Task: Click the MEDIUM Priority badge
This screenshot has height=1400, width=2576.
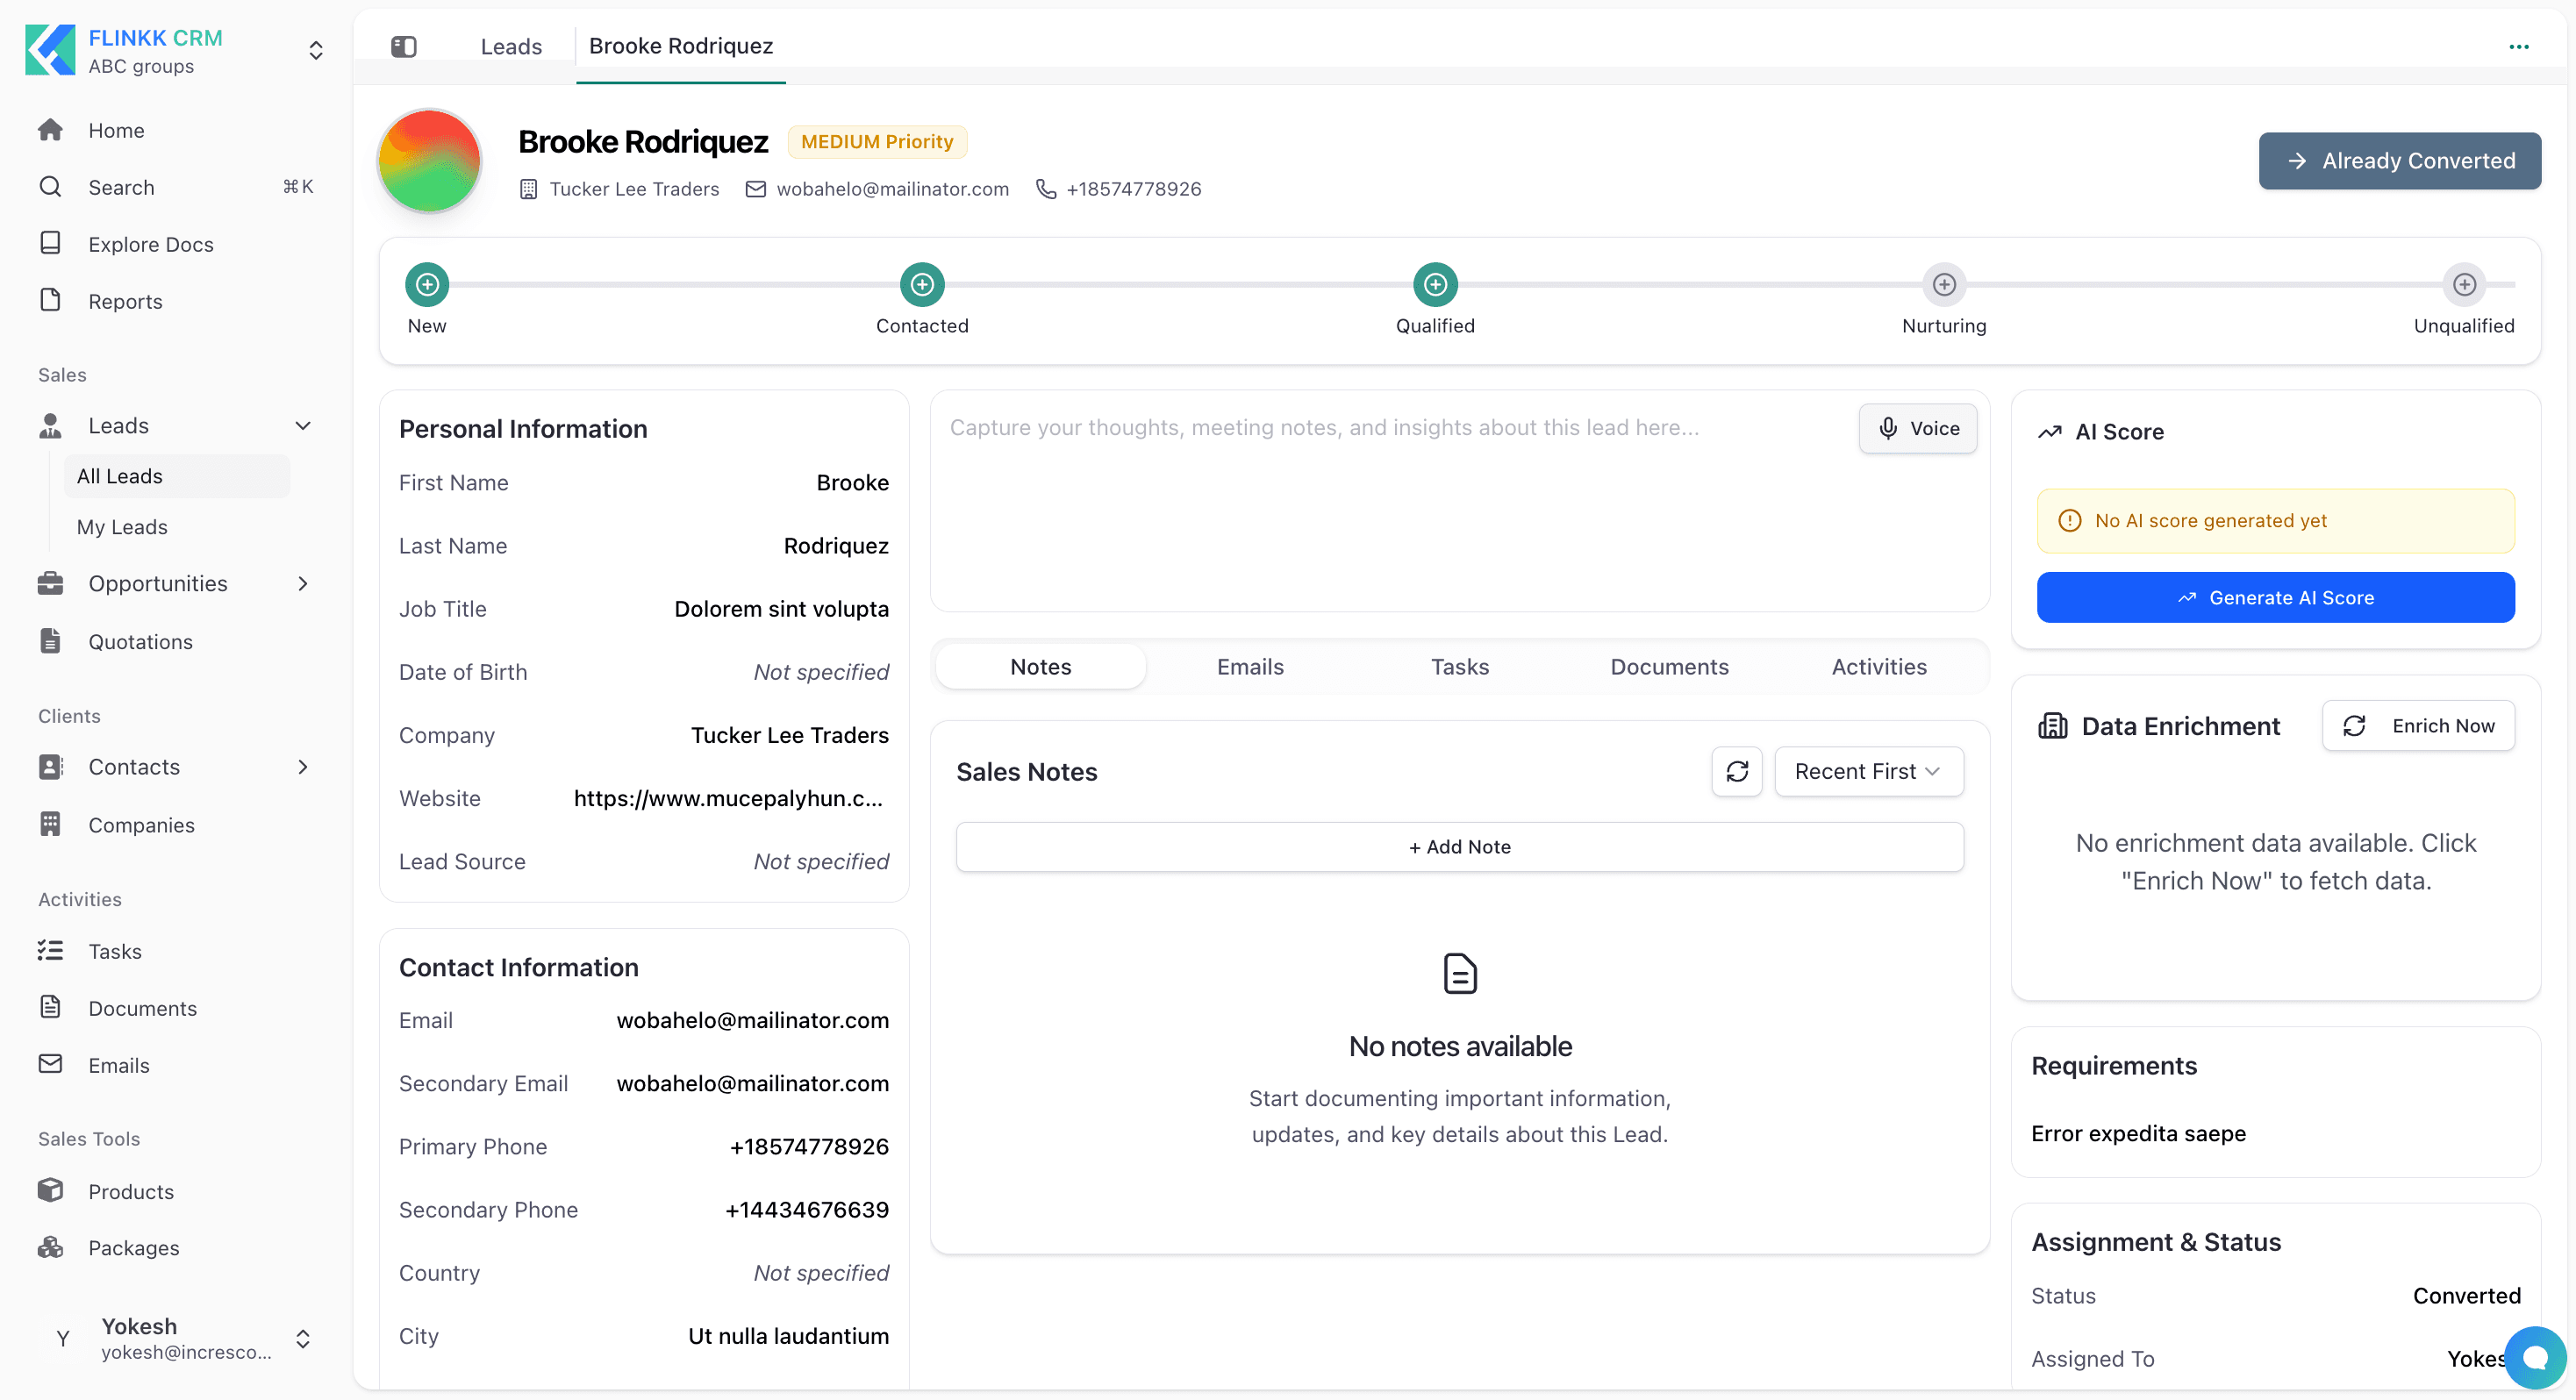Action: pyautogui.click(x=877, y=142)
